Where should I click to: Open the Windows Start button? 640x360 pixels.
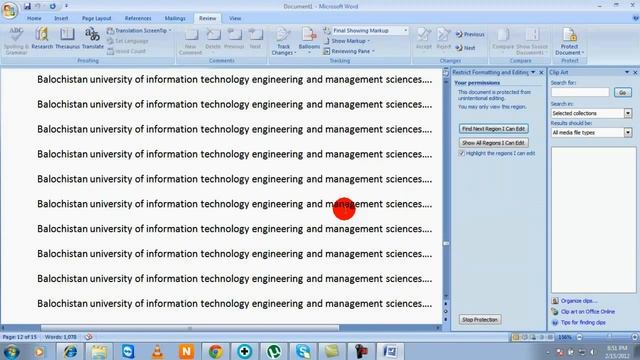coord(11,351)
